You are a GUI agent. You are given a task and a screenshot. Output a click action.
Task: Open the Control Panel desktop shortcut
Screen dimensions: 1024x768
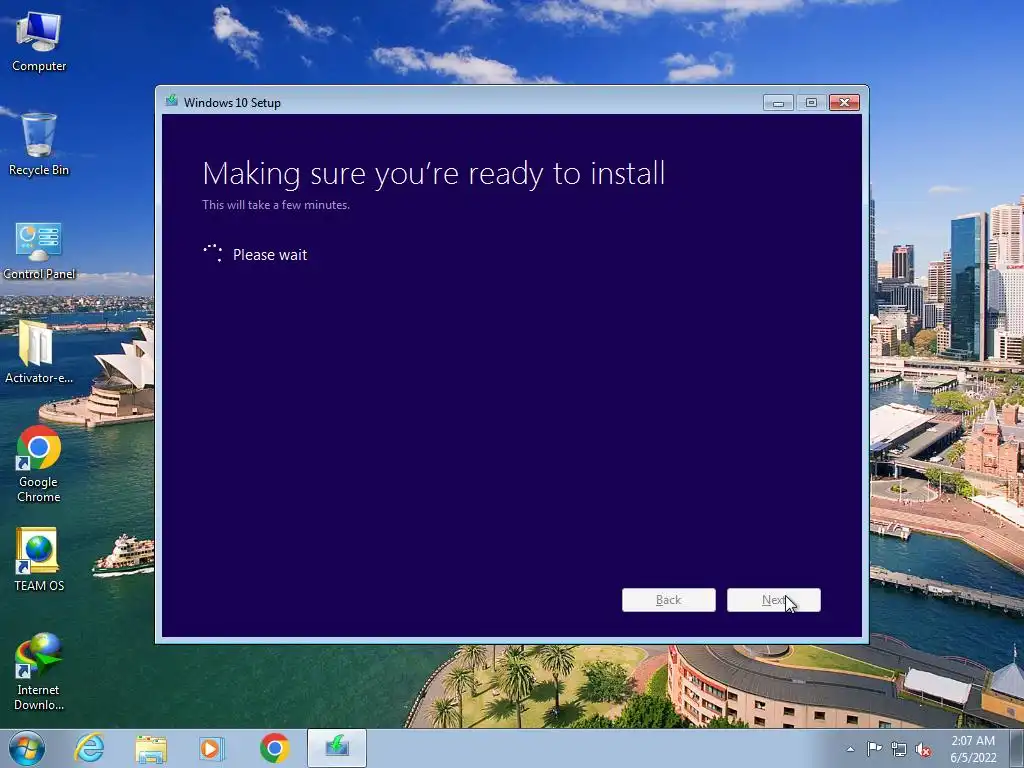(39, 251)
